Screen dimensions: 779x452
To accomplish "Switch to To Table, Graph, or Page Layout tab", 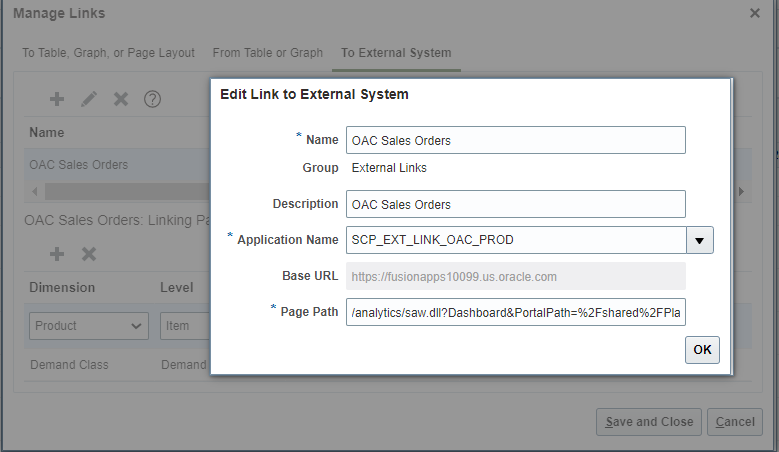I will pyautogui.click(x=111, y=53).
